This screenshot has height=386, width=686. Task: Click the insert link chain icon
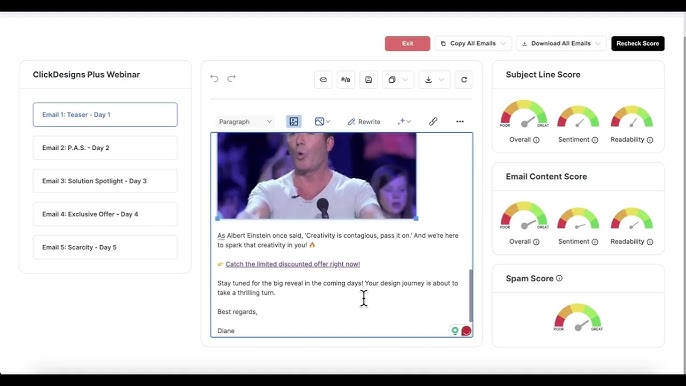click(x=433, y=122)
